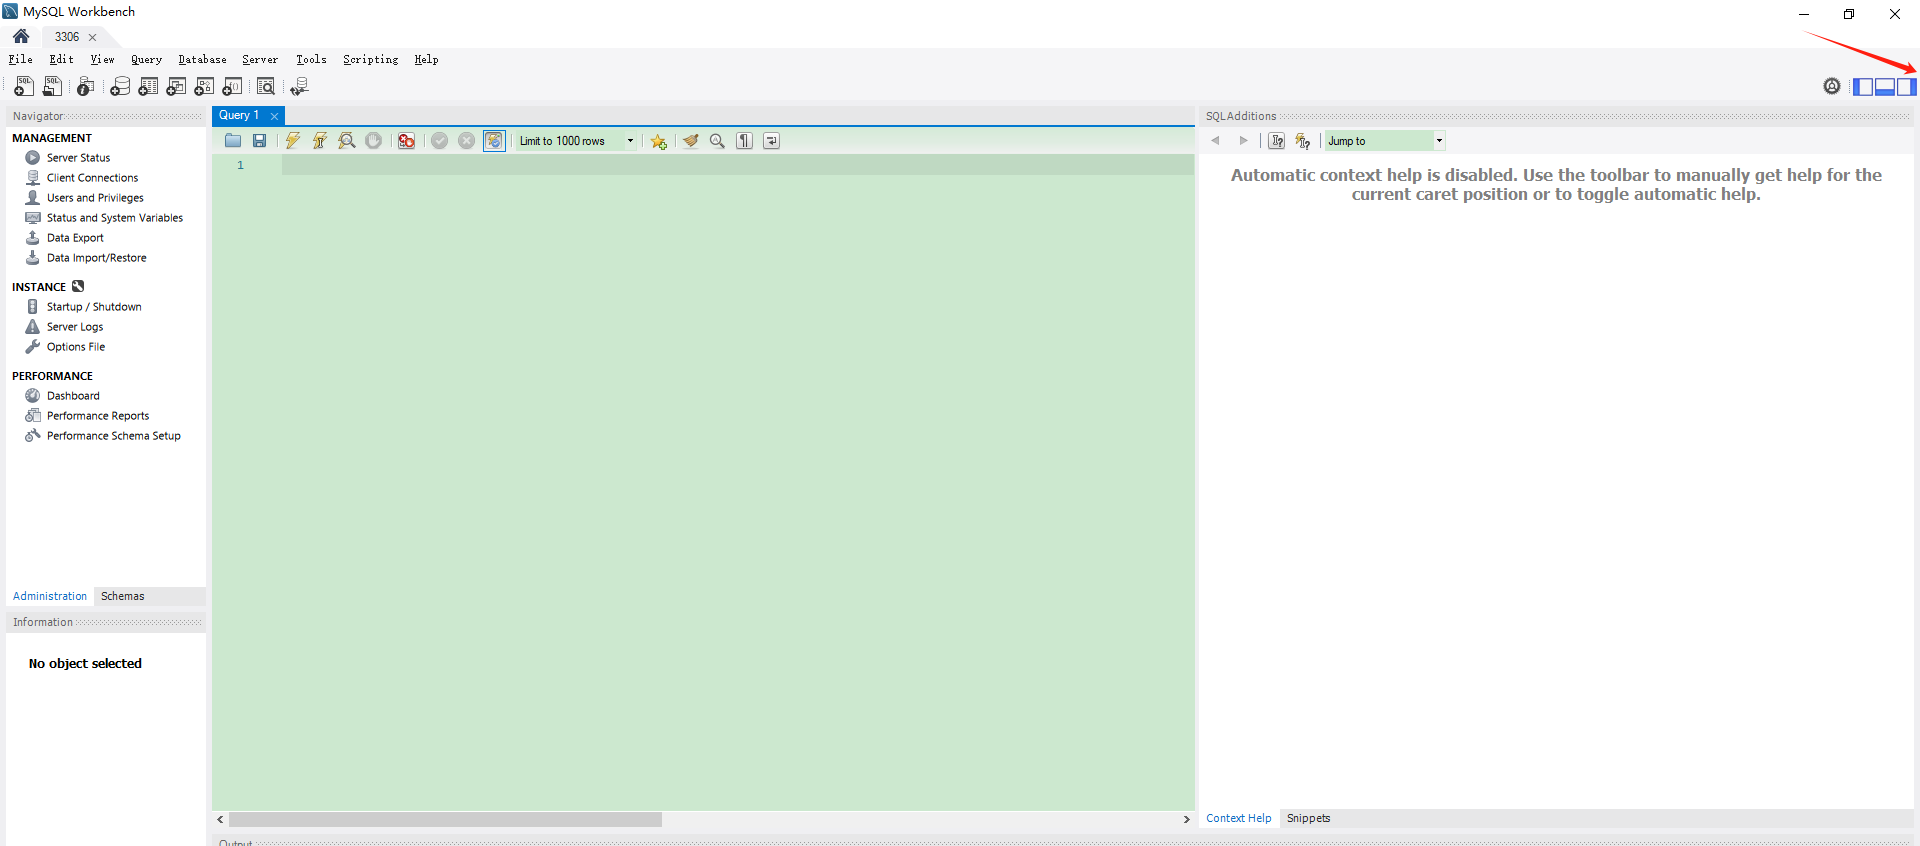Open the Database menu
This screenshot has width=1920, height=846.
[202, 60]
